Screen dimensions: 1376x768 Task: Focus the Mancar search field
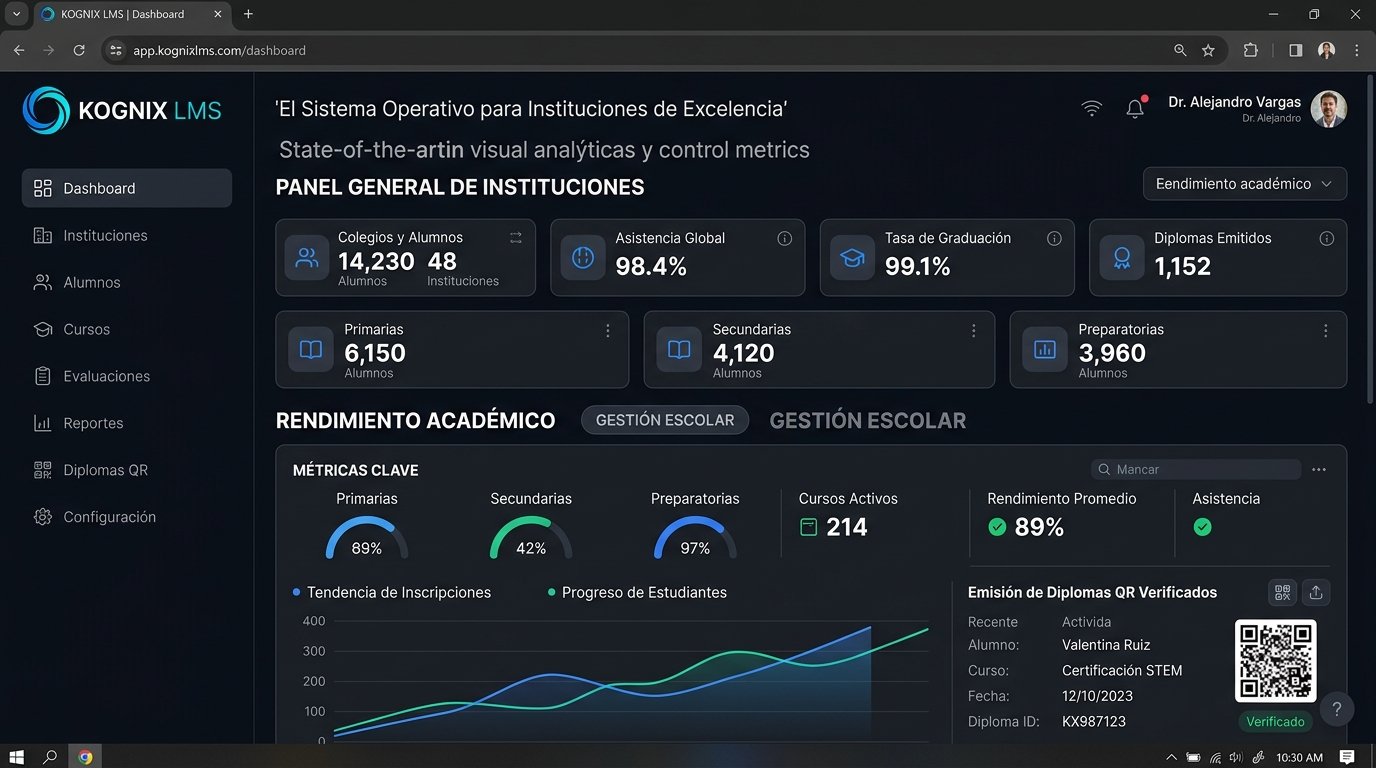coord(1196,469)
